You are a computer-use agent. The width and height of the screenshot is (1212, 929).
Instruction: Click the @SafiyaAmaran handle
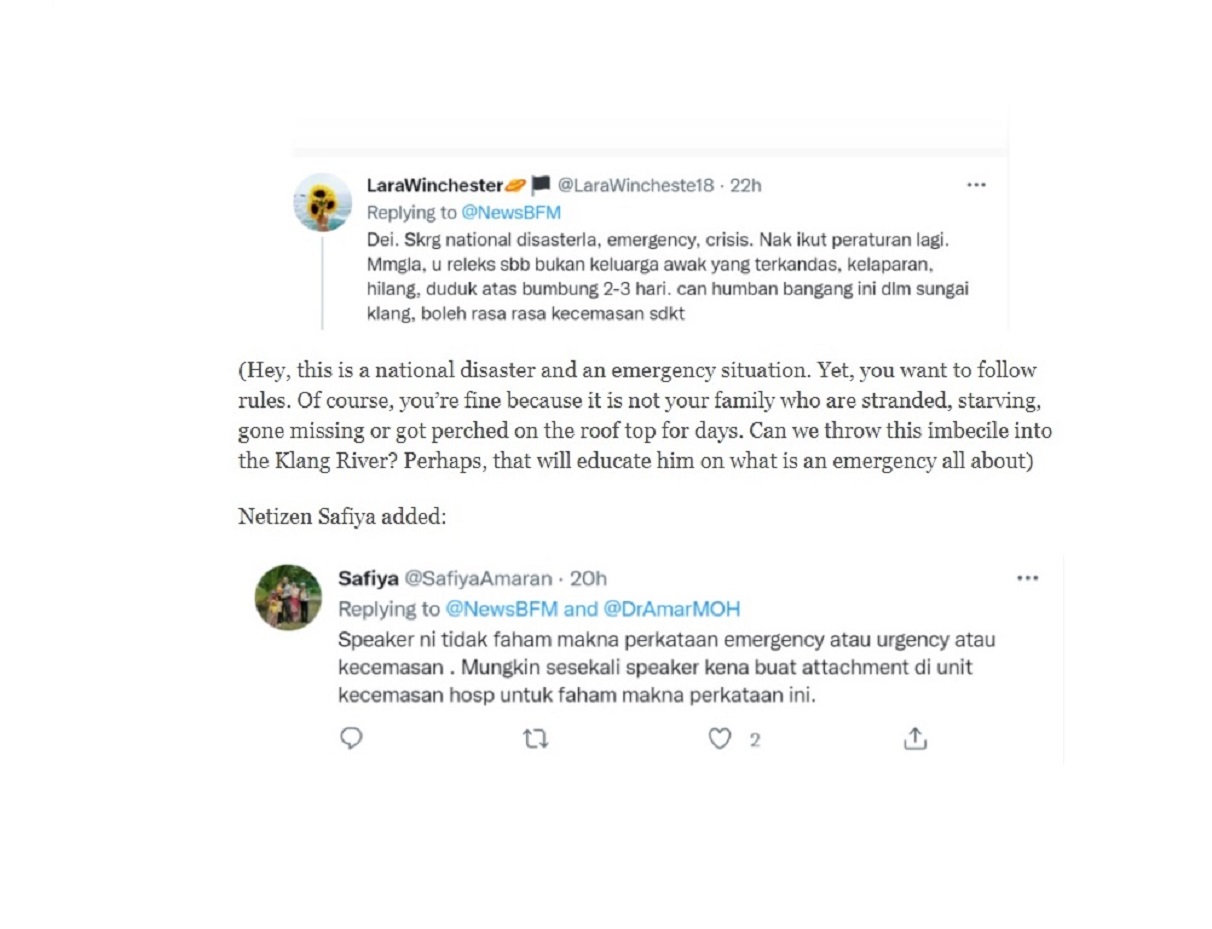pyautogui.click(x=478, y=578)
